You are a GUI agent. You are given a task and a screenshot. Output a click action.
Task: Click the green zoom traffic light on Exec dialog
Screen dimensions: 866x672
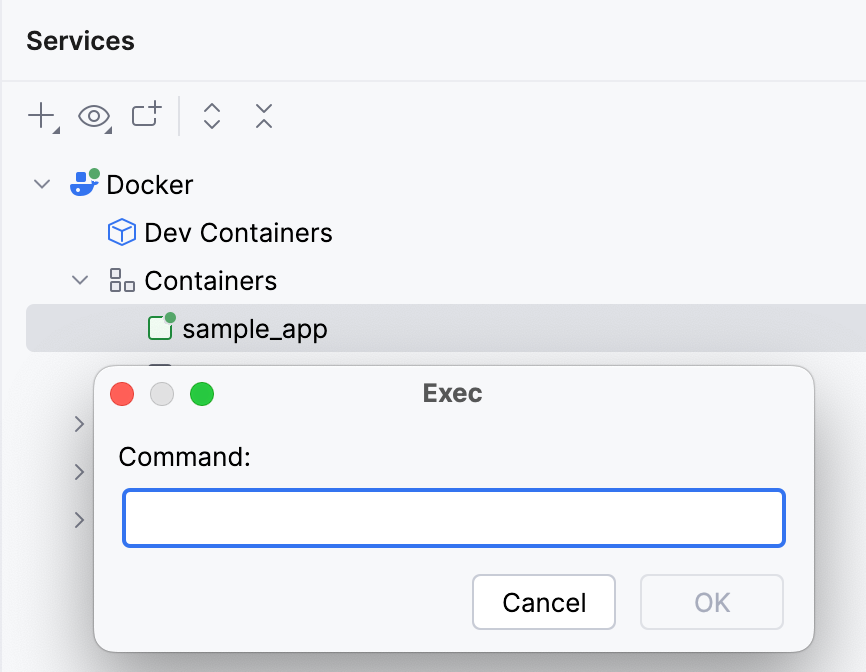click(x=202, y=394)
